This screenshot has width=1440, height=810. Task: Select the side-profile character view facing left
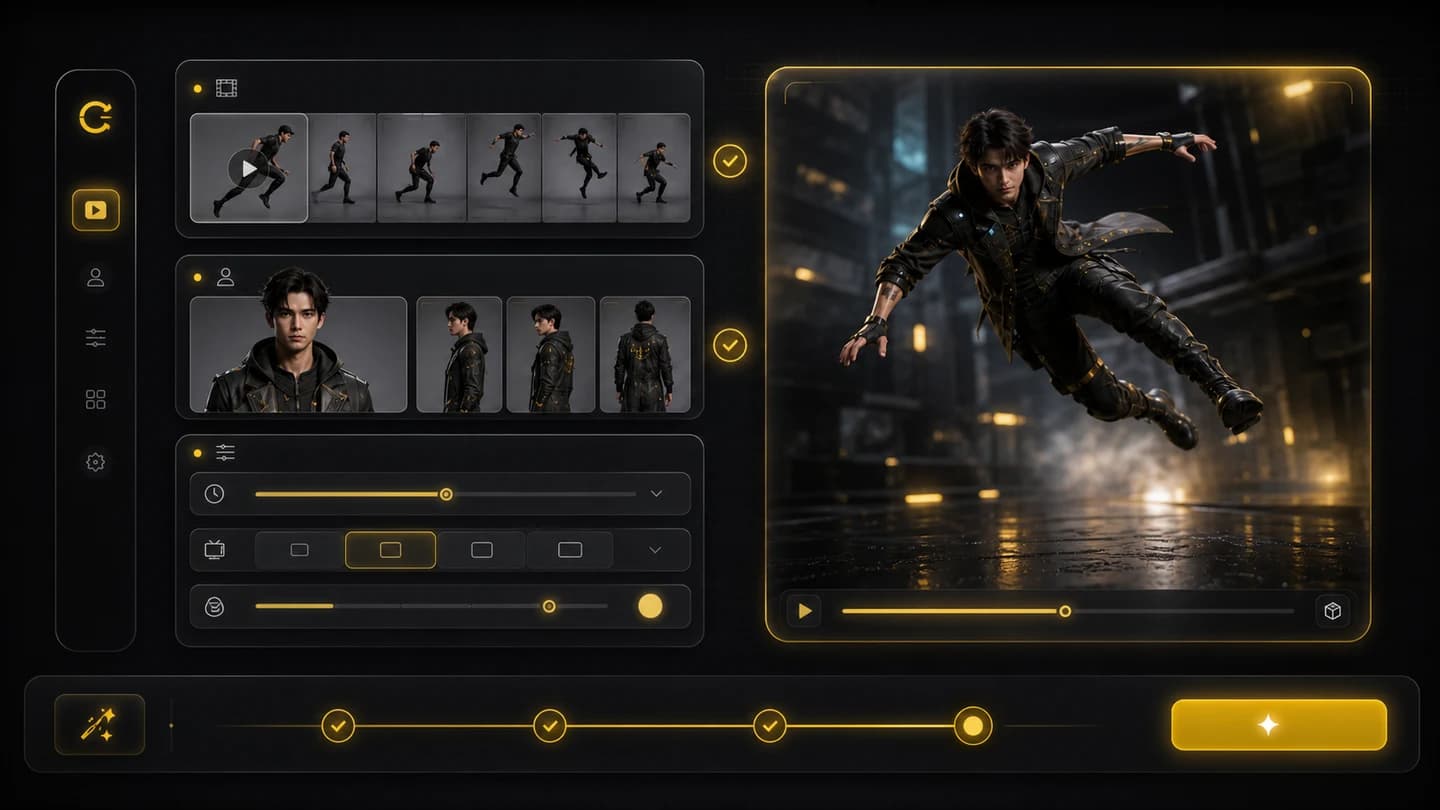tap(459, 354)
